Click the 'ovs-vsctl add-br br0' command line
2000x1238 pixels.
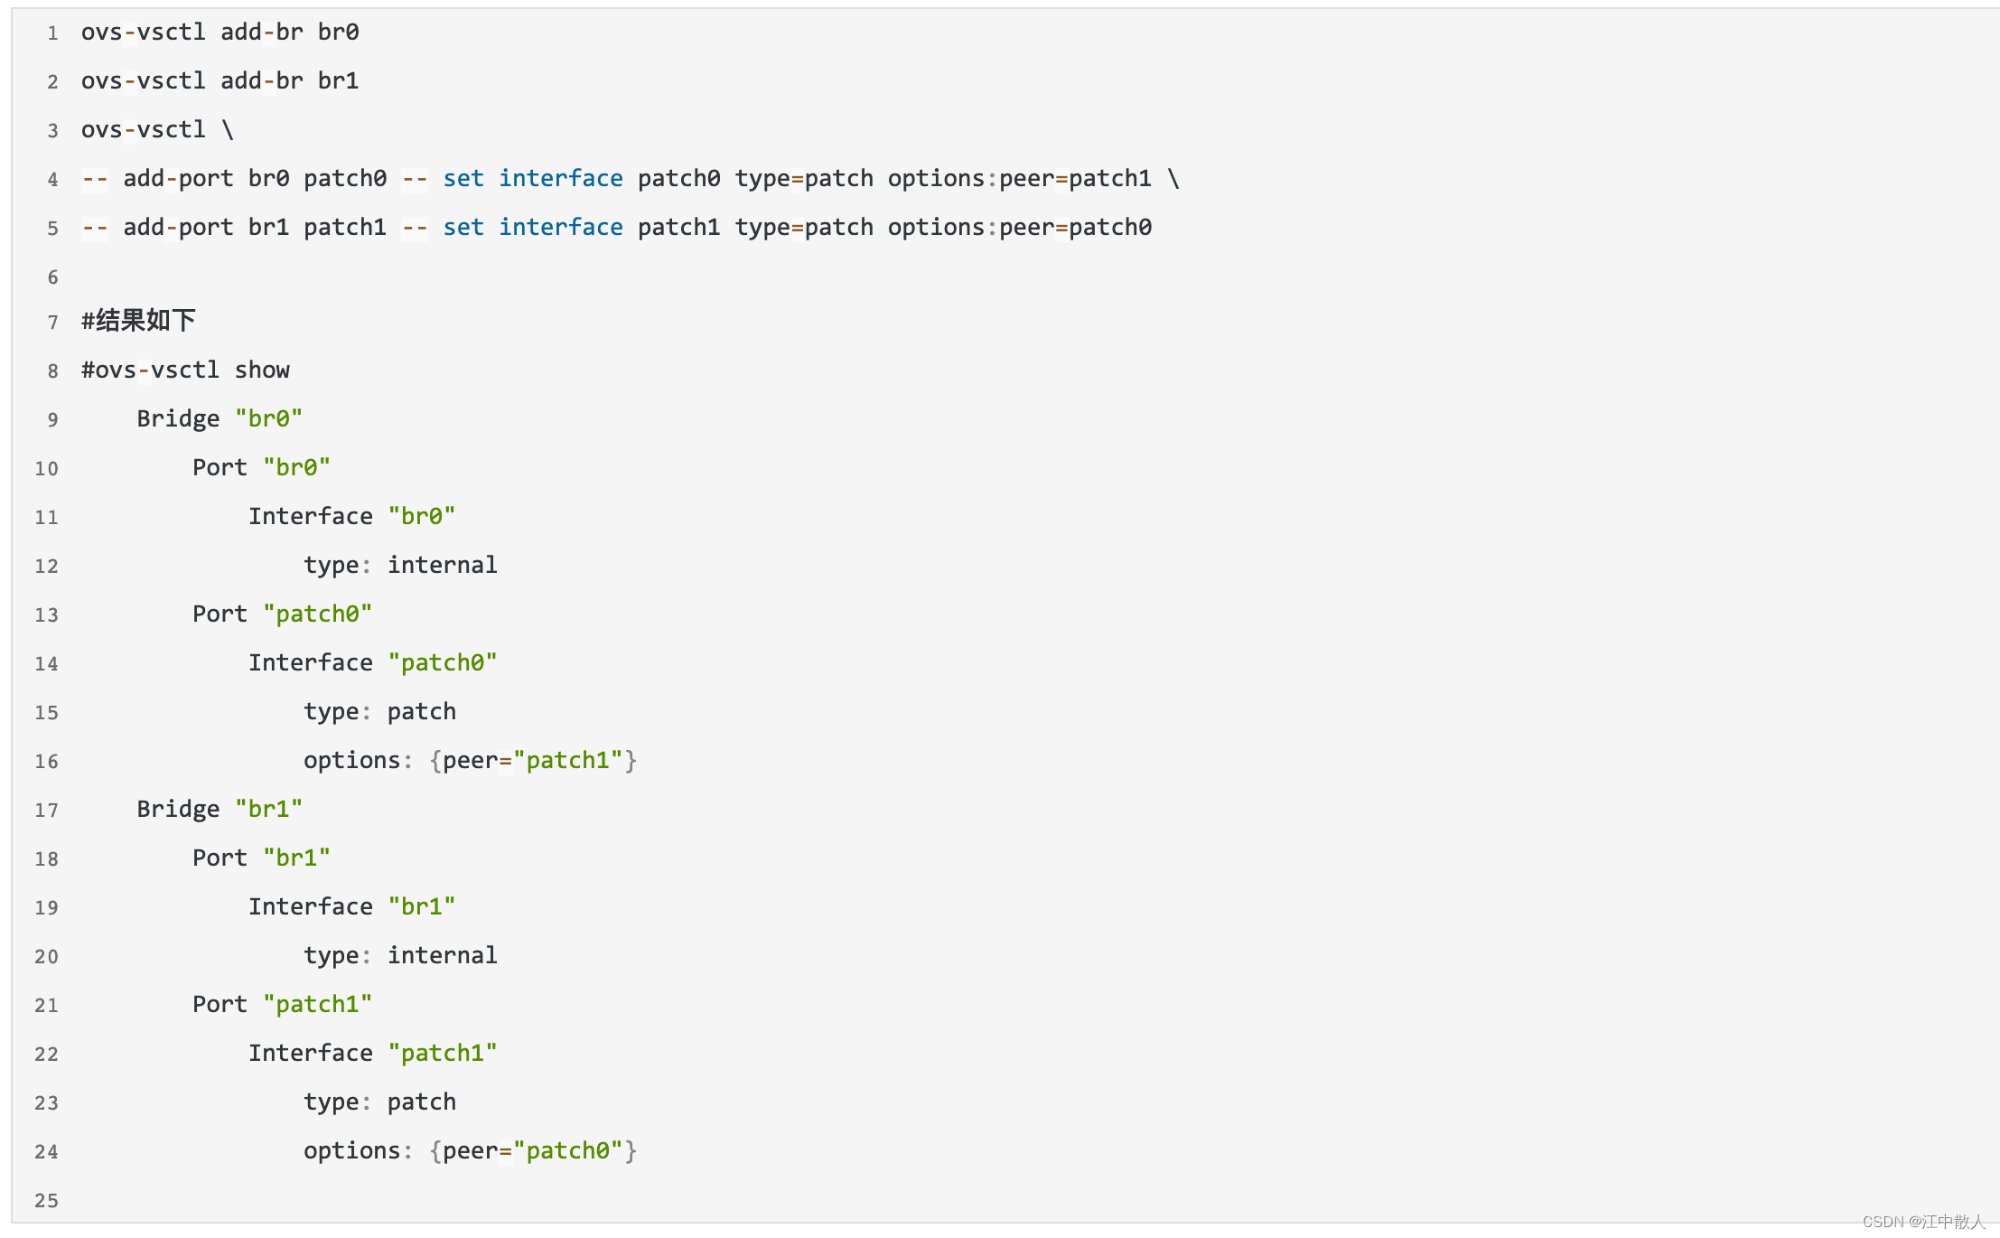coord(220,32)
